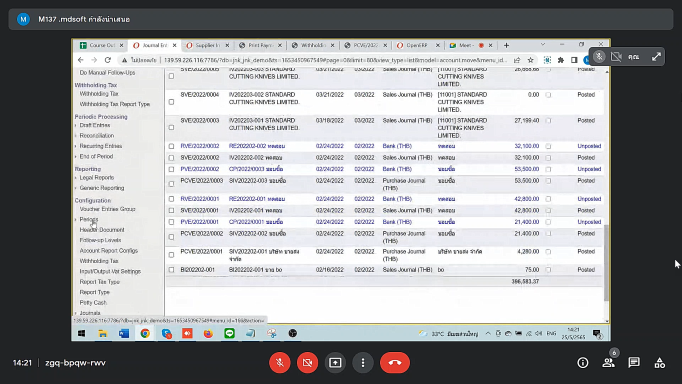Check row RVE/2022/0002 checkbox
Viewport: 682px width, 384px height.
[x=171, y=146]
